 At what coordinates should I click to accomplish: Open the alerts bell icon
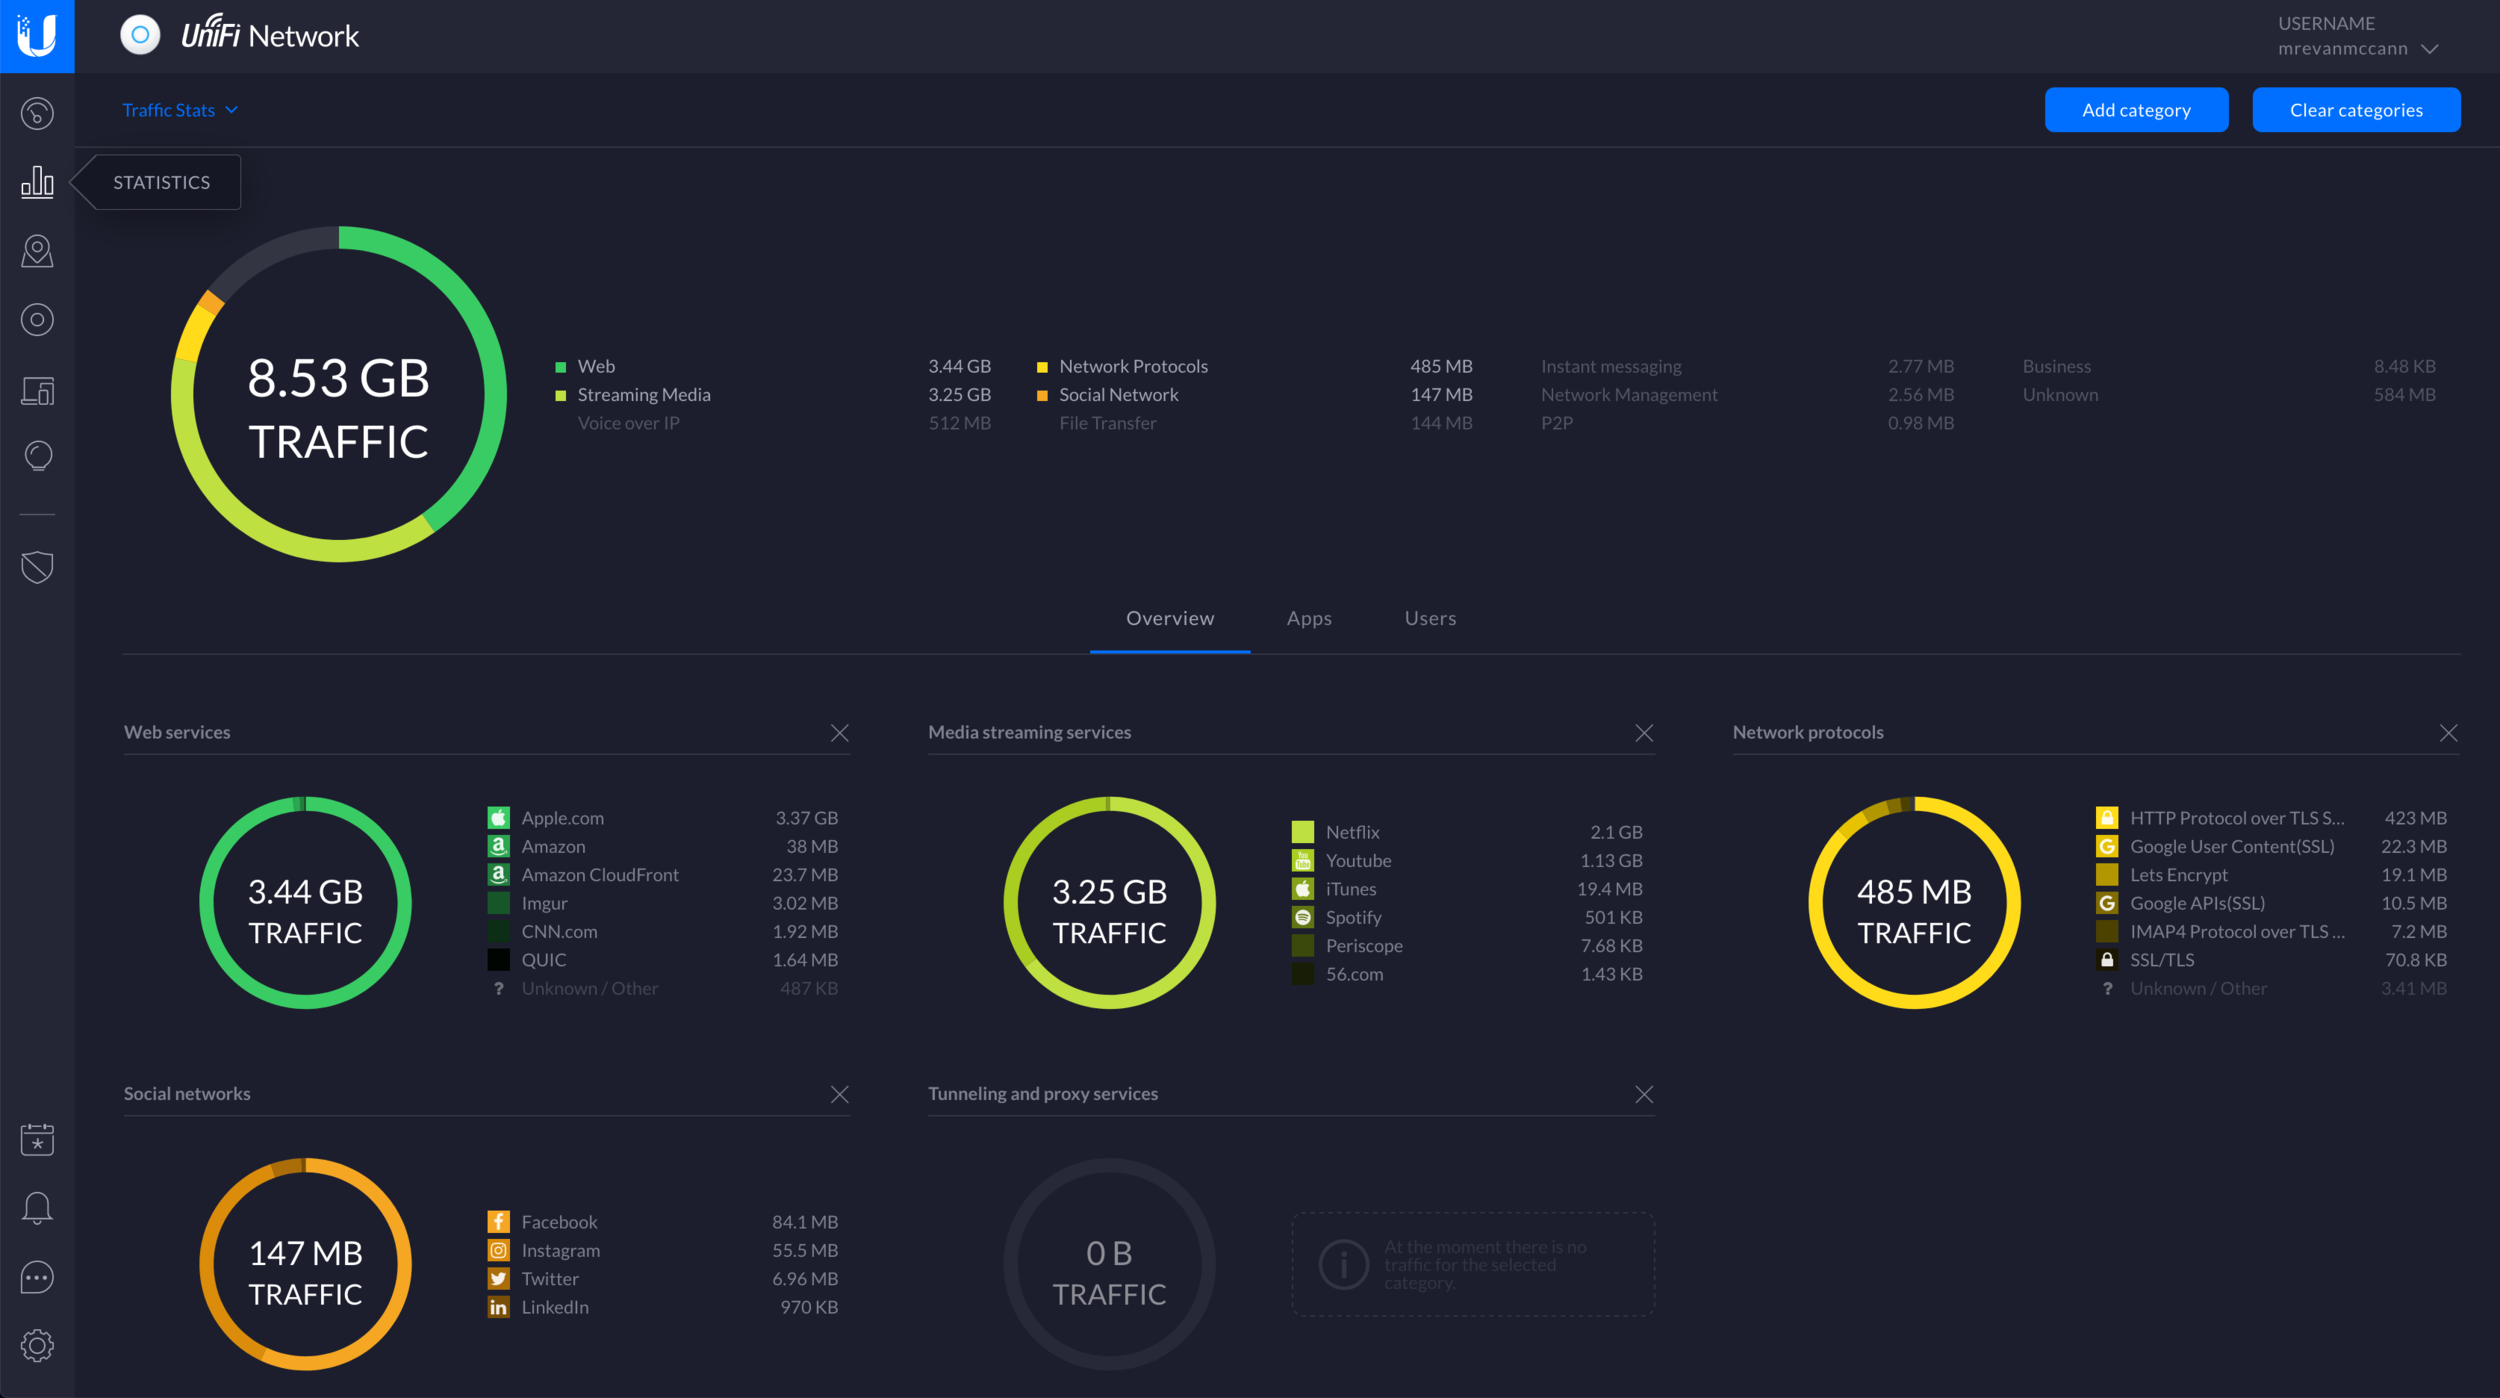(x=37, y=1208)
